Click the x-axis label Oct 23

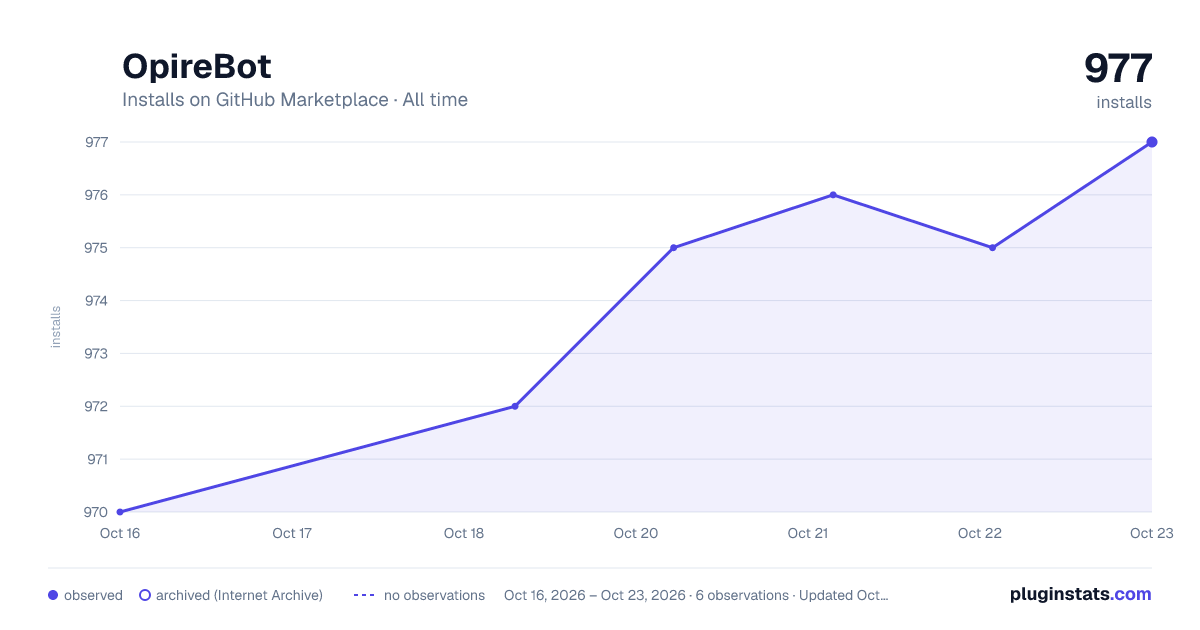pos(1150,533)
